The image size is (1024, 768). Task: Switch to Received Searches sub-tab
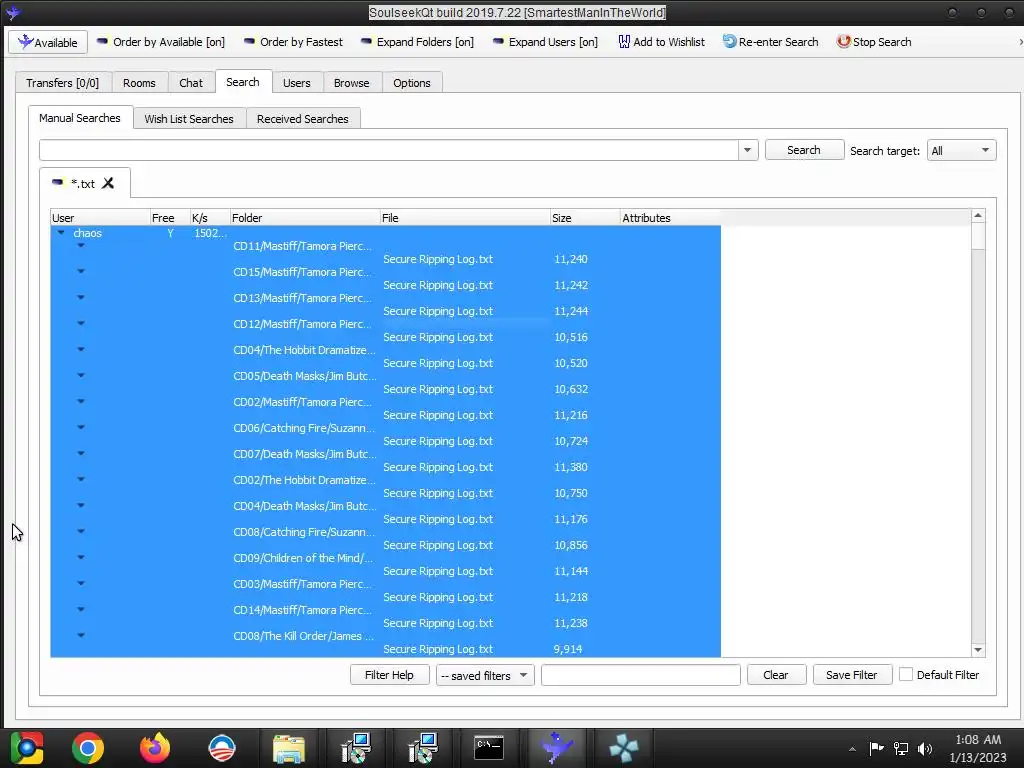pyautogui.click(x=302, y=119)
